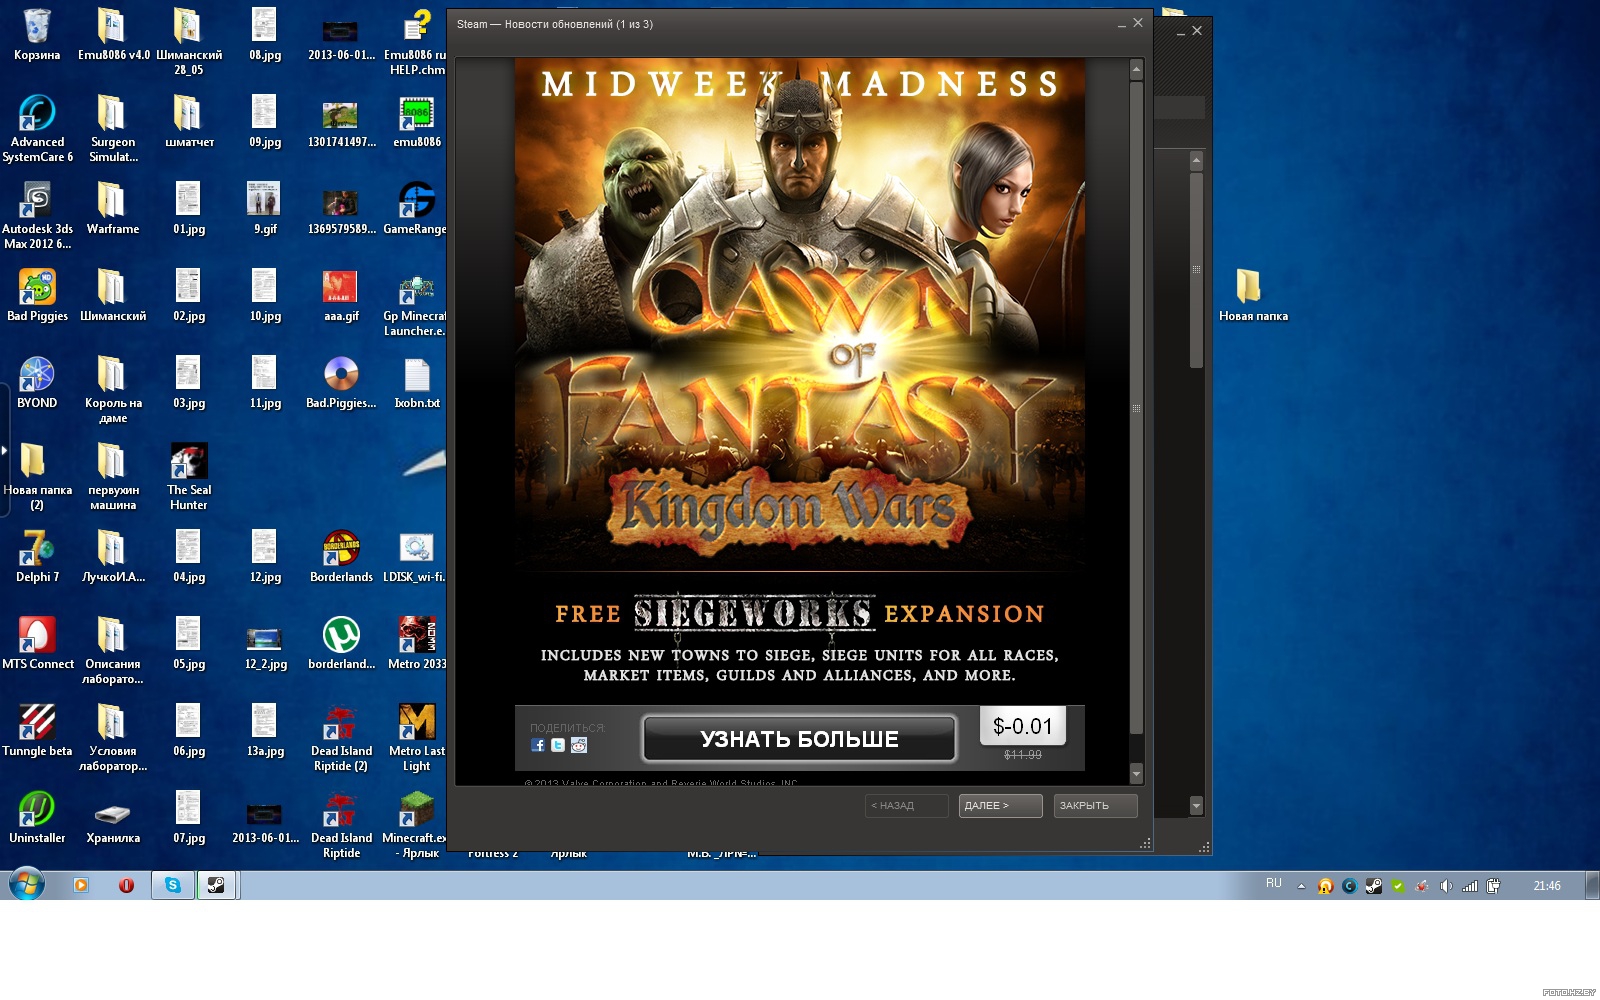This screenshot has height=1000, width=1600.
Task: Share the news on Reddit
Action: point(579,745)
